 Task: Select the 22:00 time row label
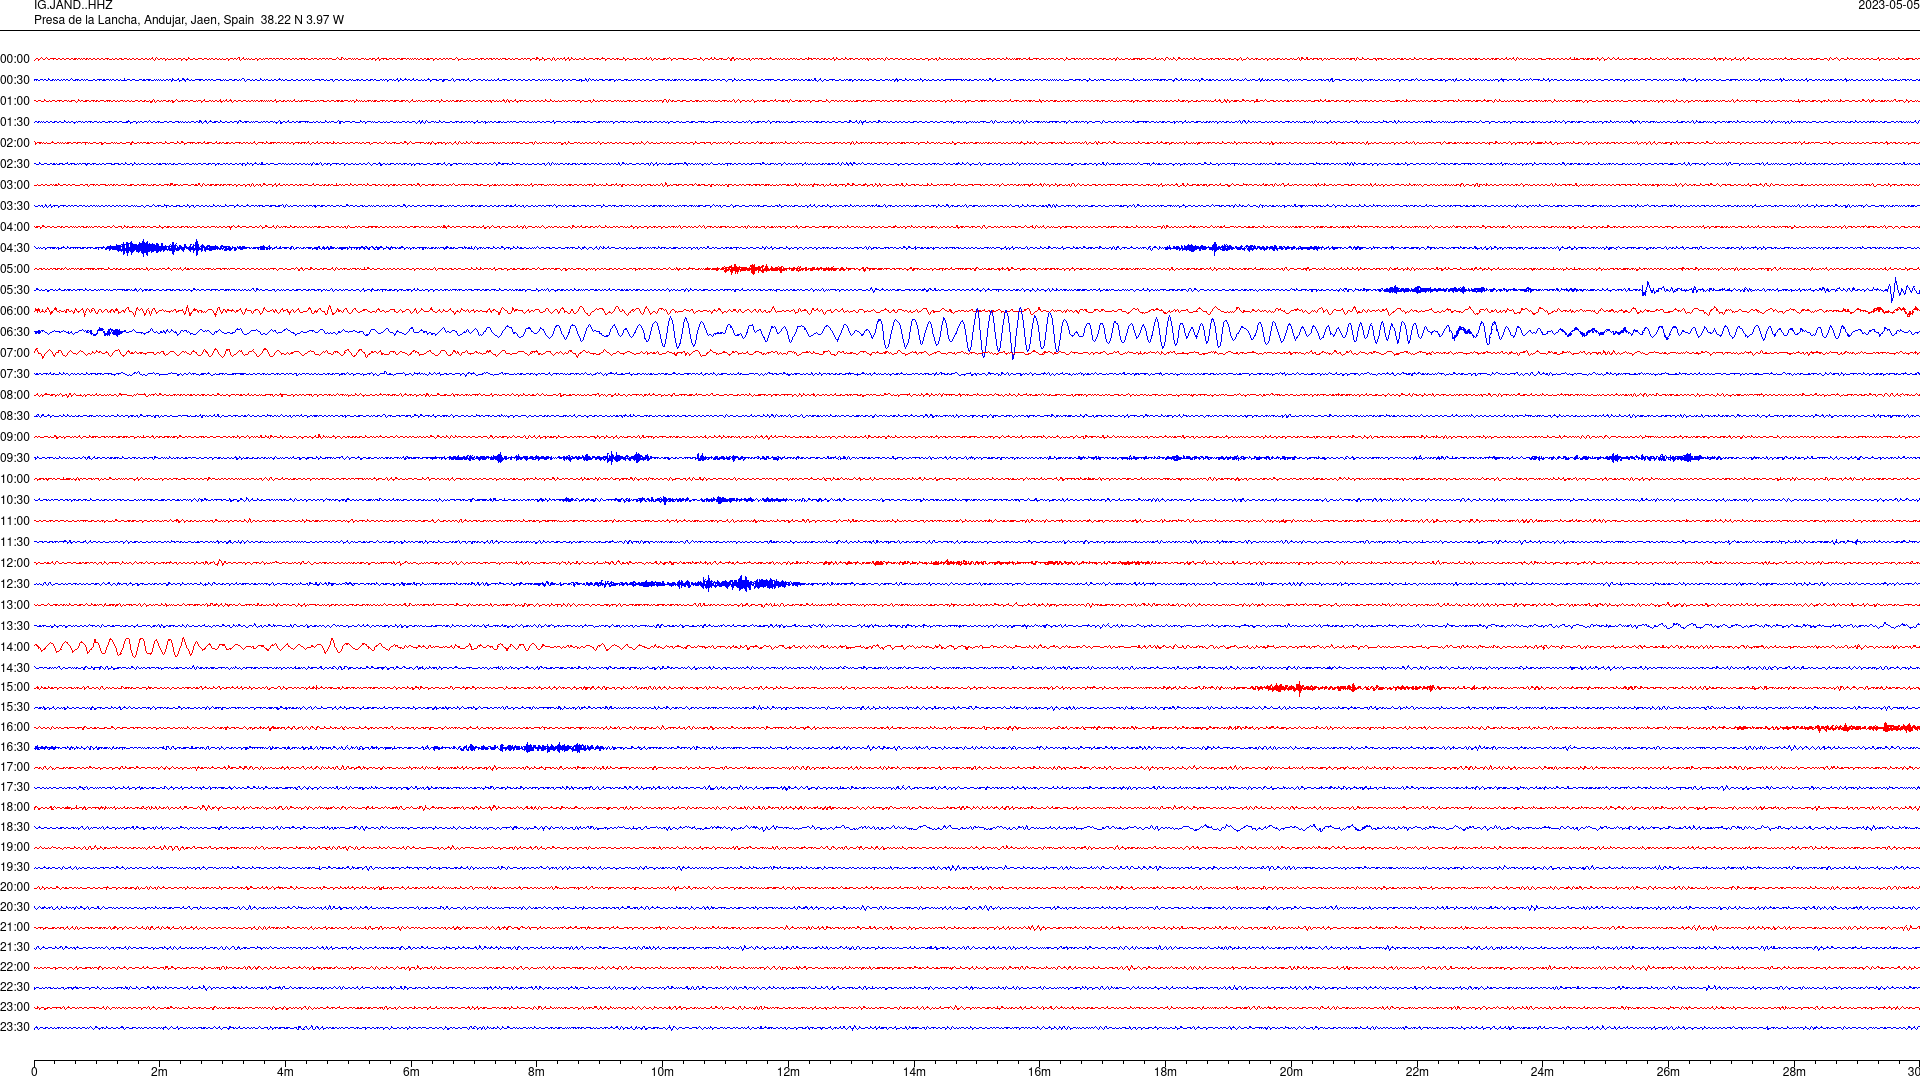point(15,967)
